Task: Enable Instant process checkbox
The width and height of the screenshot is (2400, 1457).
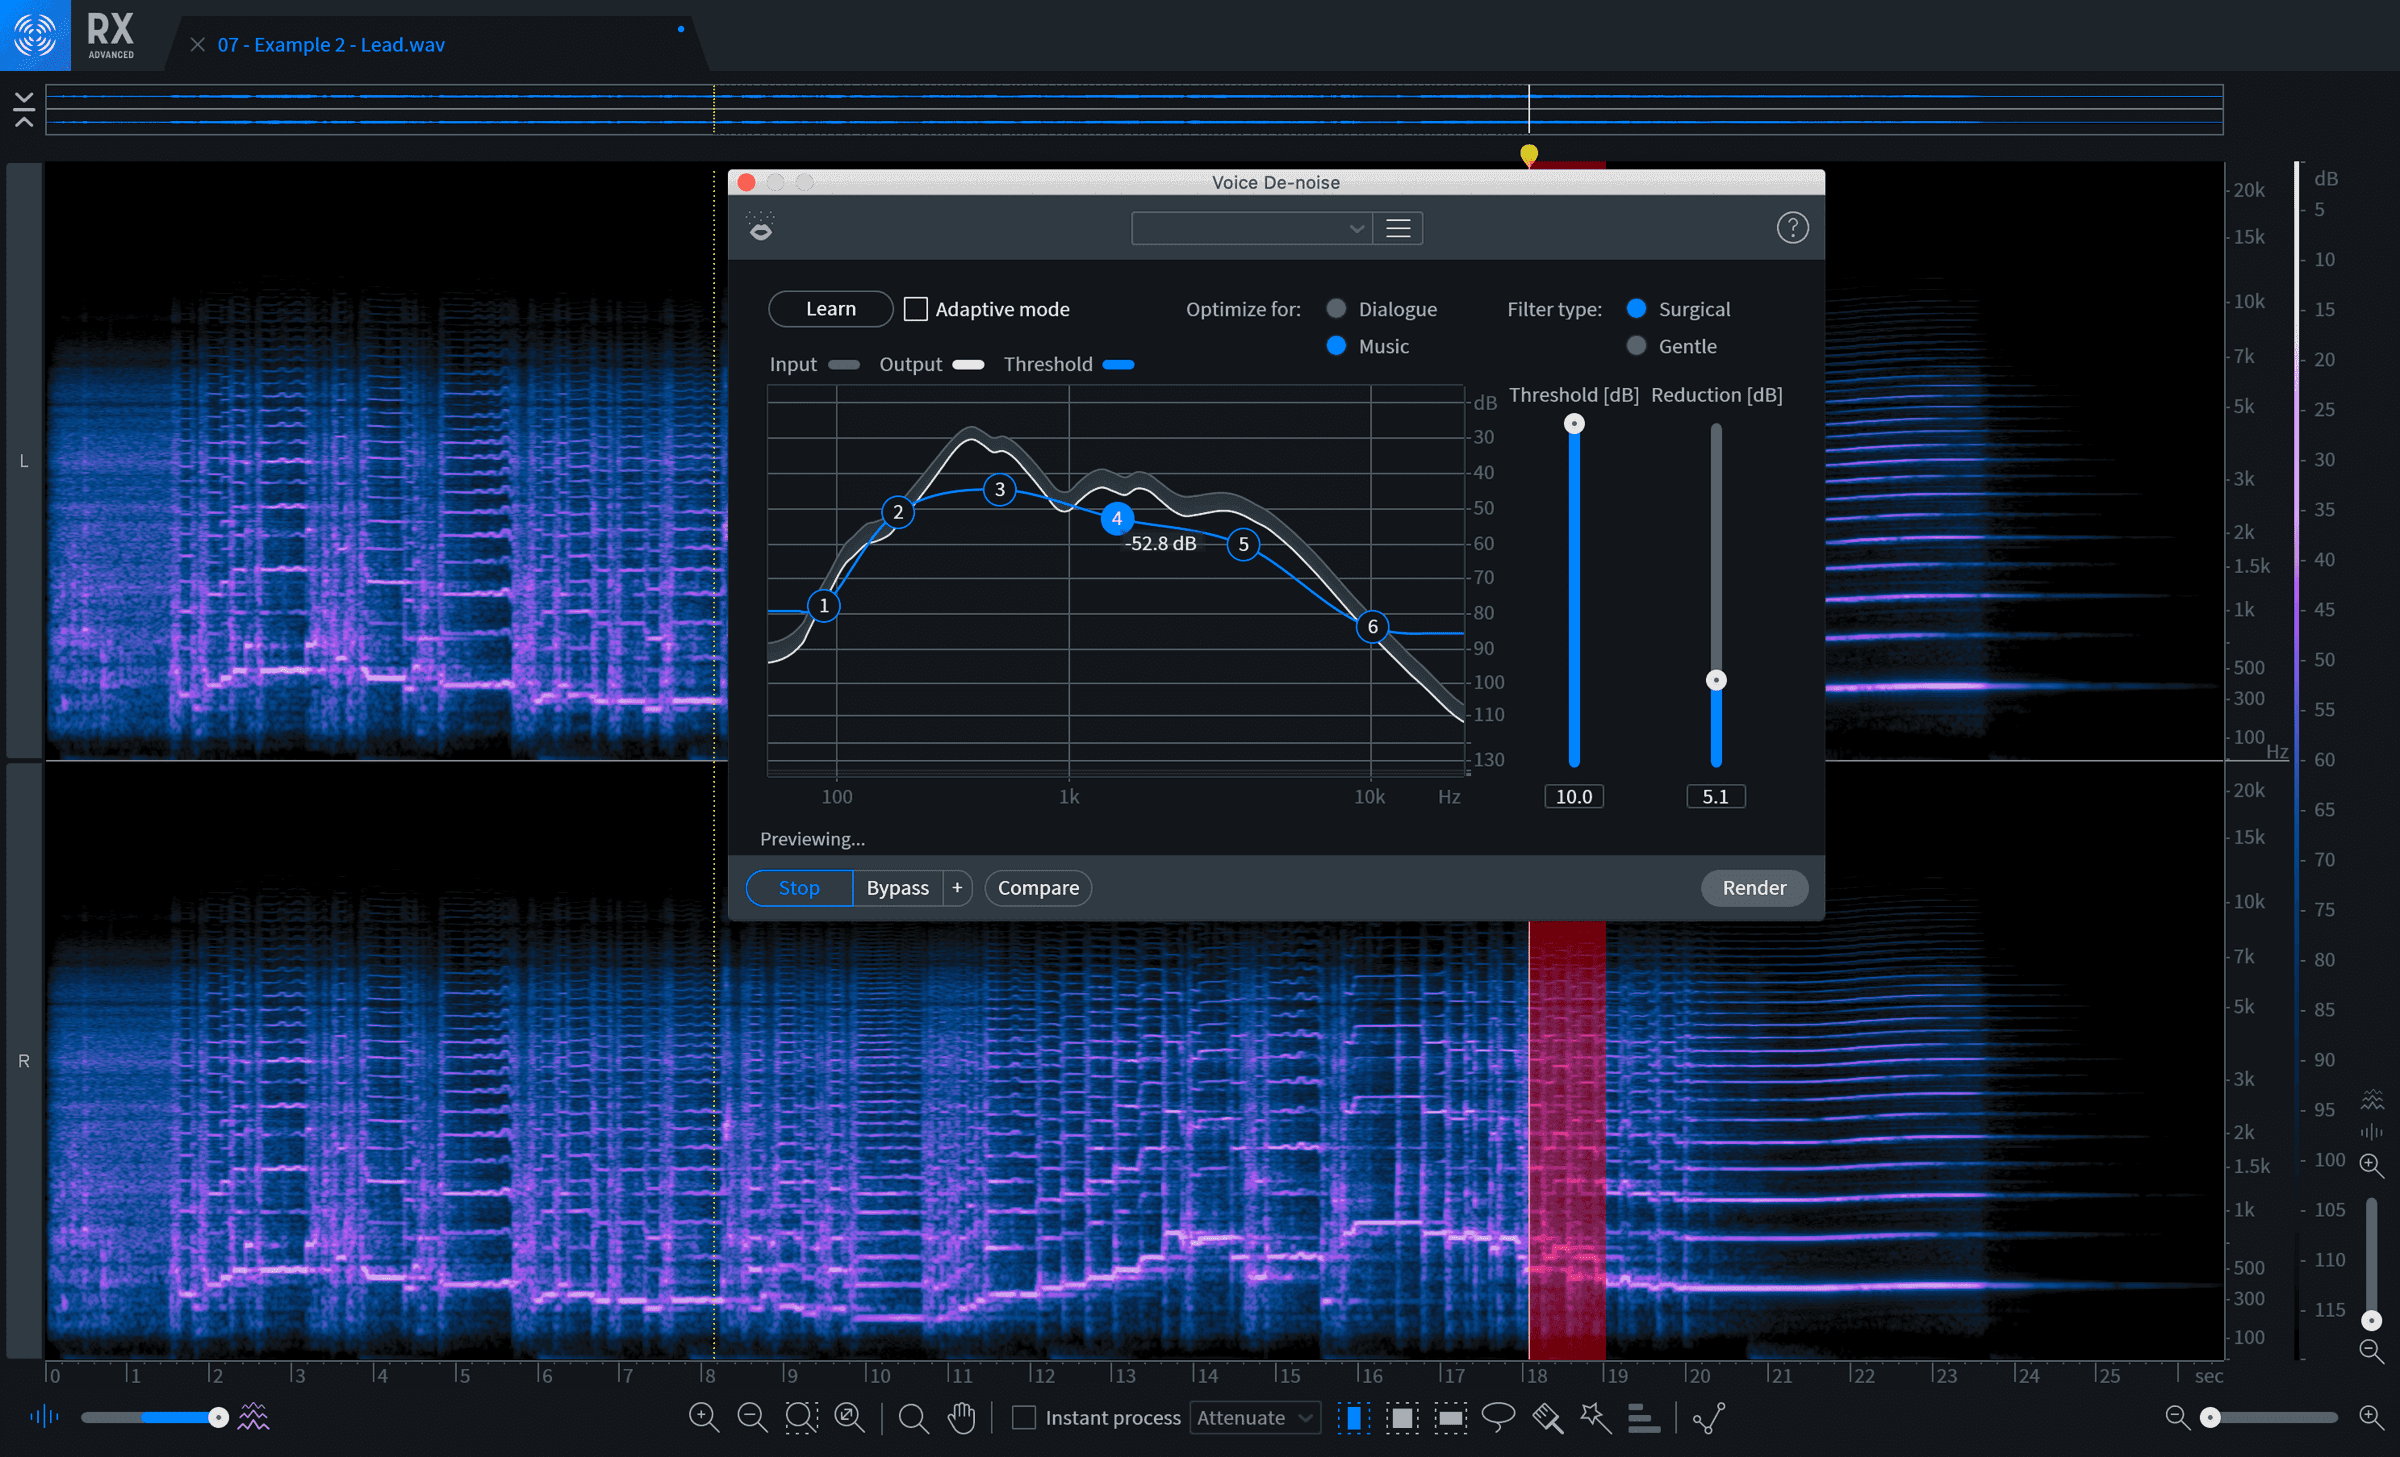Action: click(1024, 1417)
